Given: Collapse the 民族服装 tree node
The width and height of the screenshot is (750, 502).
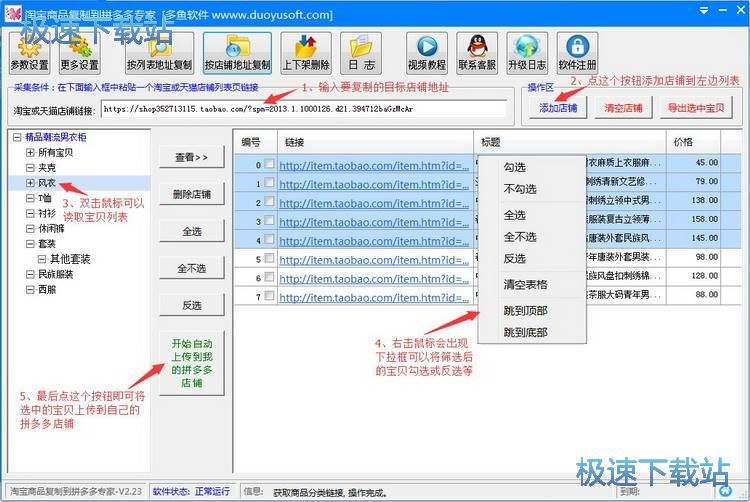Looking at the screenshot, I should (30, 274).
